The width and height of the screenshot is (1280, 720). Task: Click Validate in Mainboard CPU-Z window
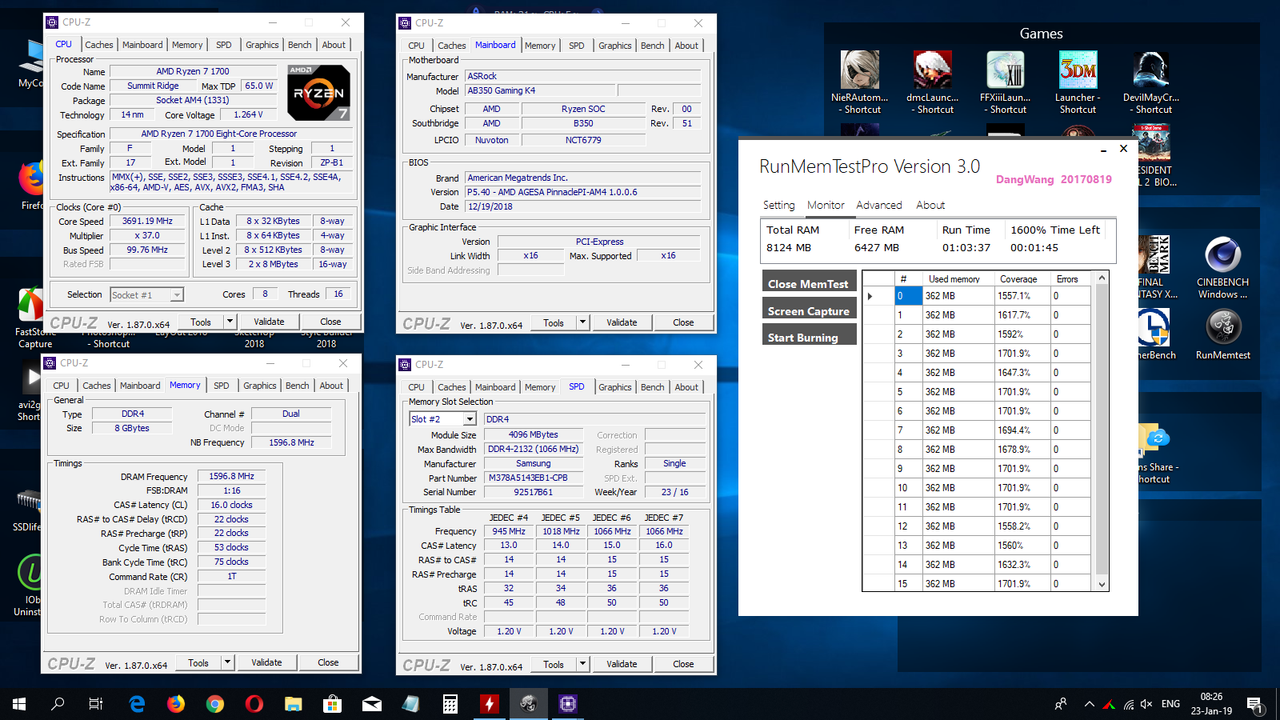tap(621, 322)
